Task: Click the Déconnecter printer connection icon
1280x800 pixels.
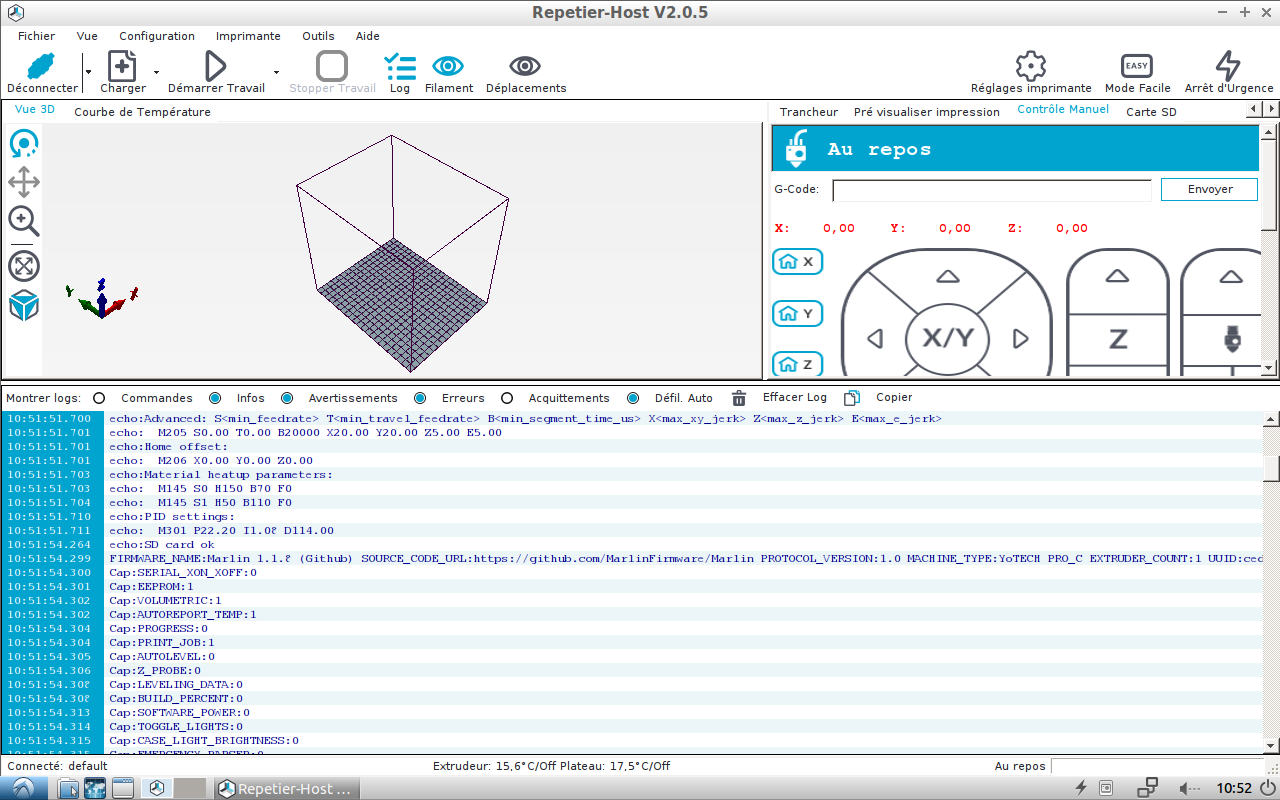Action: tap(41, 67)
